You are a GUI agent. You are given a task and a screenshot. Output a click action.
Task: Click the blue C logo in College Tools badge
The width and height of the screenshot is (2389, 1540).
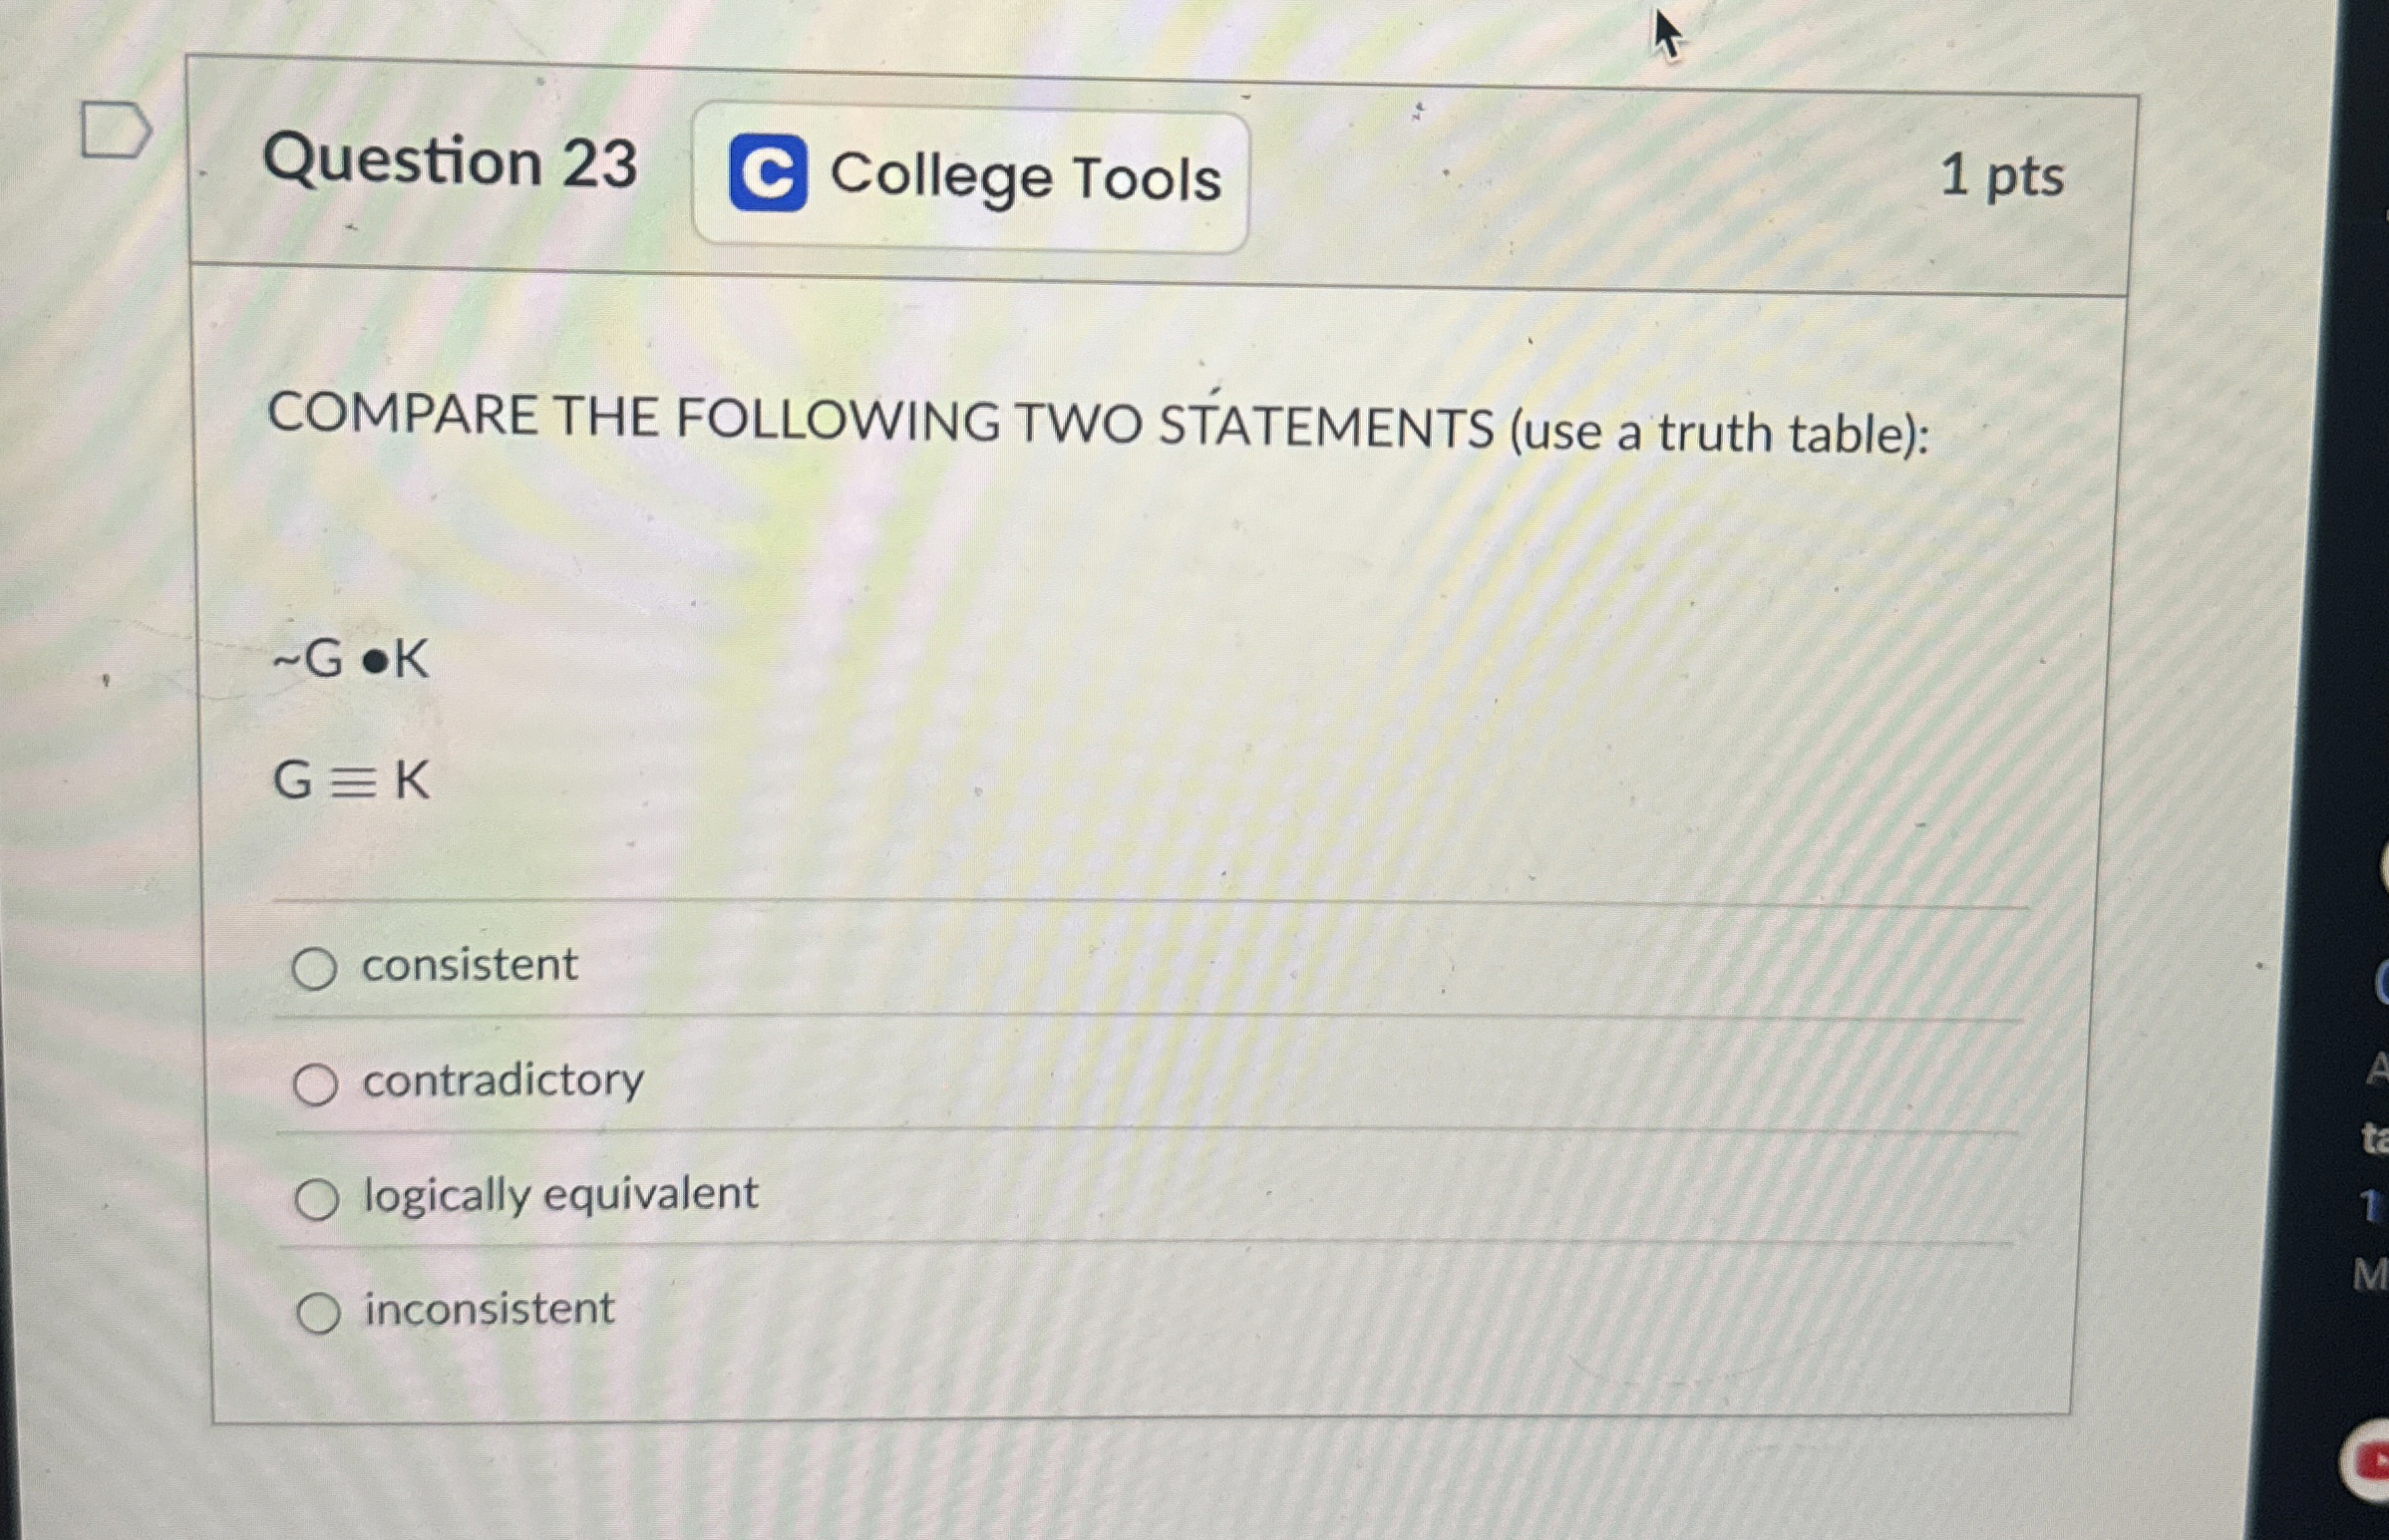point(770,172)
